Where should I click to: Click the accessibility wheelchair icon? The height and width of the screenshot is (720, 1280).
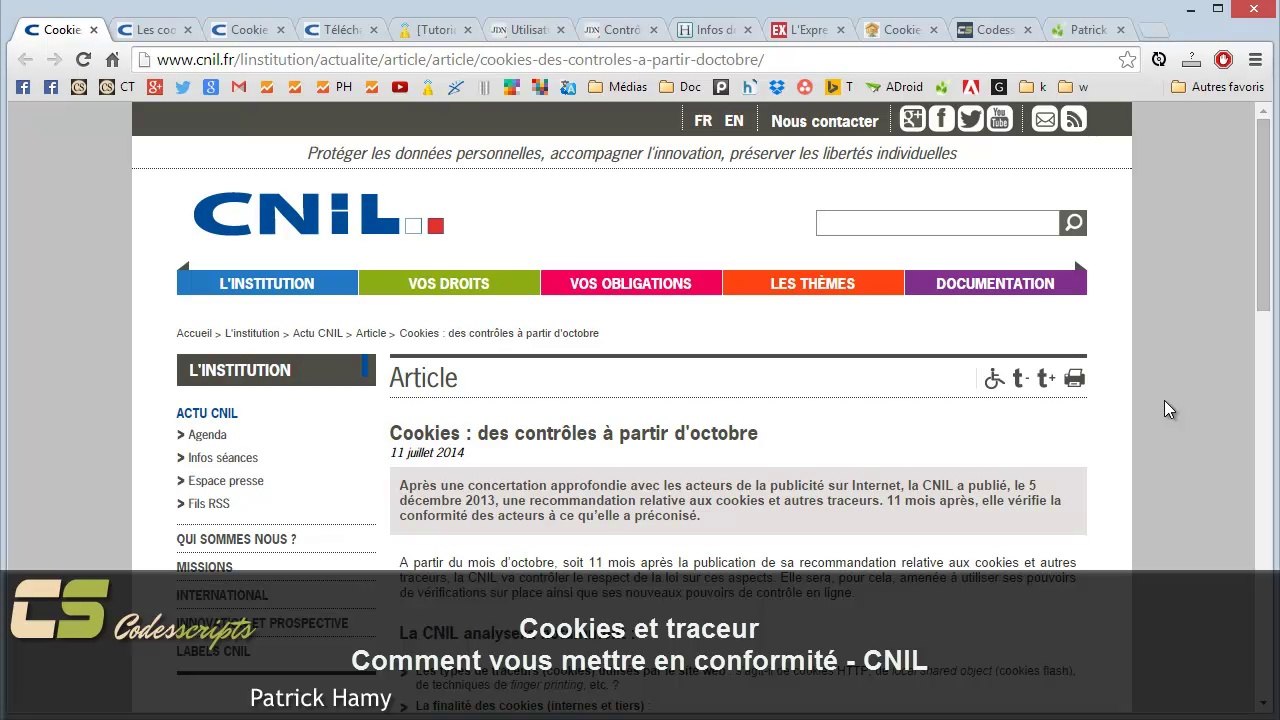994,378
